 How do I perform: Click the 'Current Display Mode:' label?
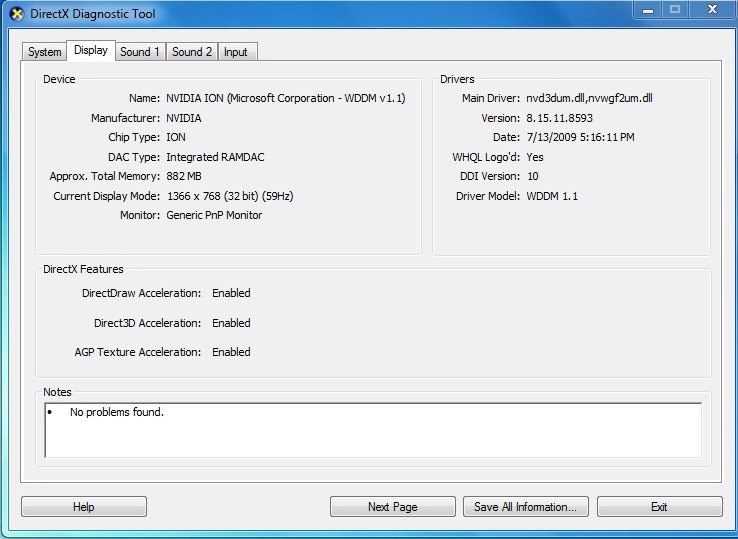[106, 196]
